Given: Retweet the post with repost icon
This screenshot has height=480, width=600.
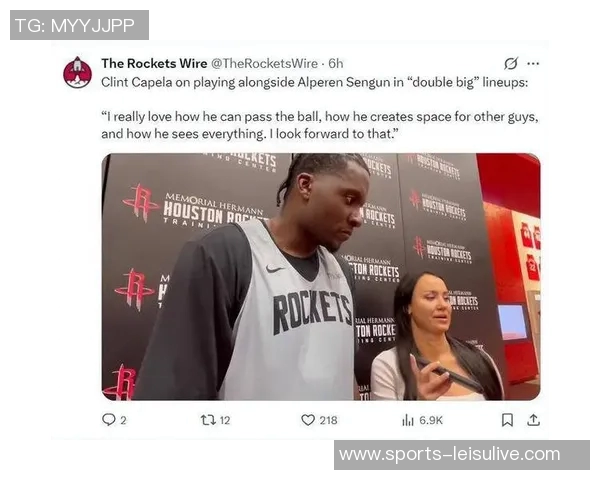Looking at the screenshot, I should (208, 420).
